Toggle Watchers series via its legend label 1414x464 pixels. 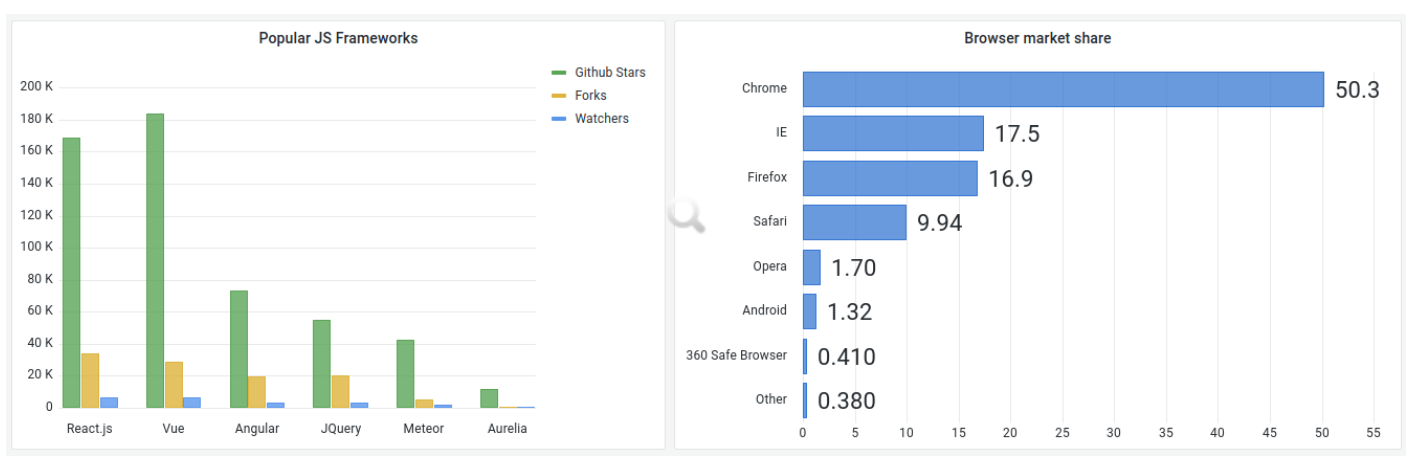601,119
